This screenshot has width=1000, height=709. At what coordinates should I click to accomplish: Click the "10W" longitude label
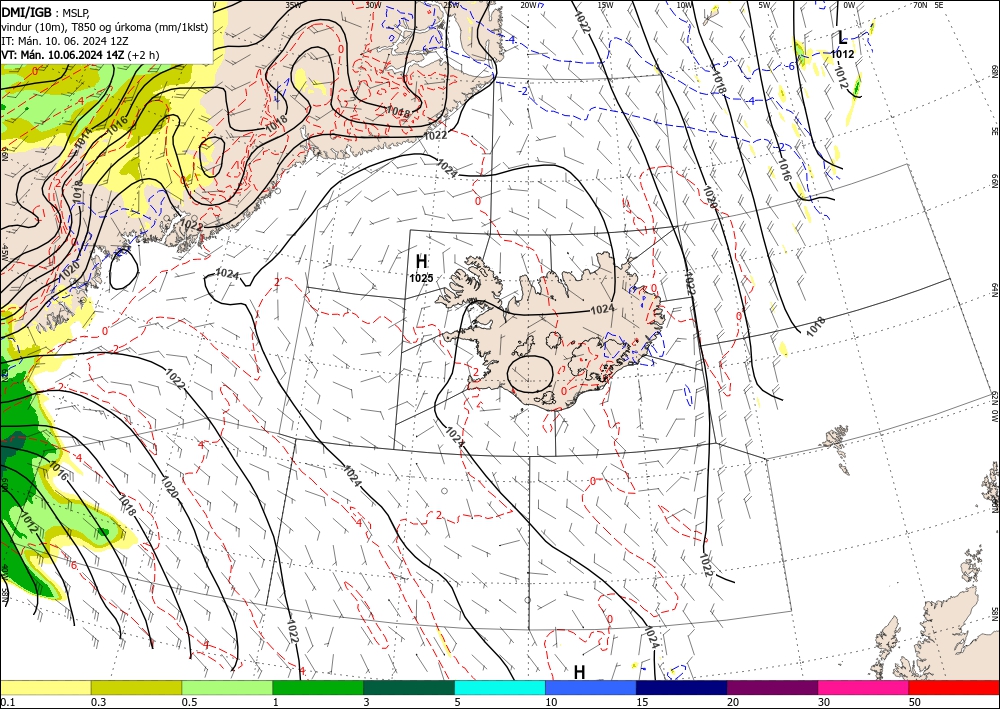point(684,5)
